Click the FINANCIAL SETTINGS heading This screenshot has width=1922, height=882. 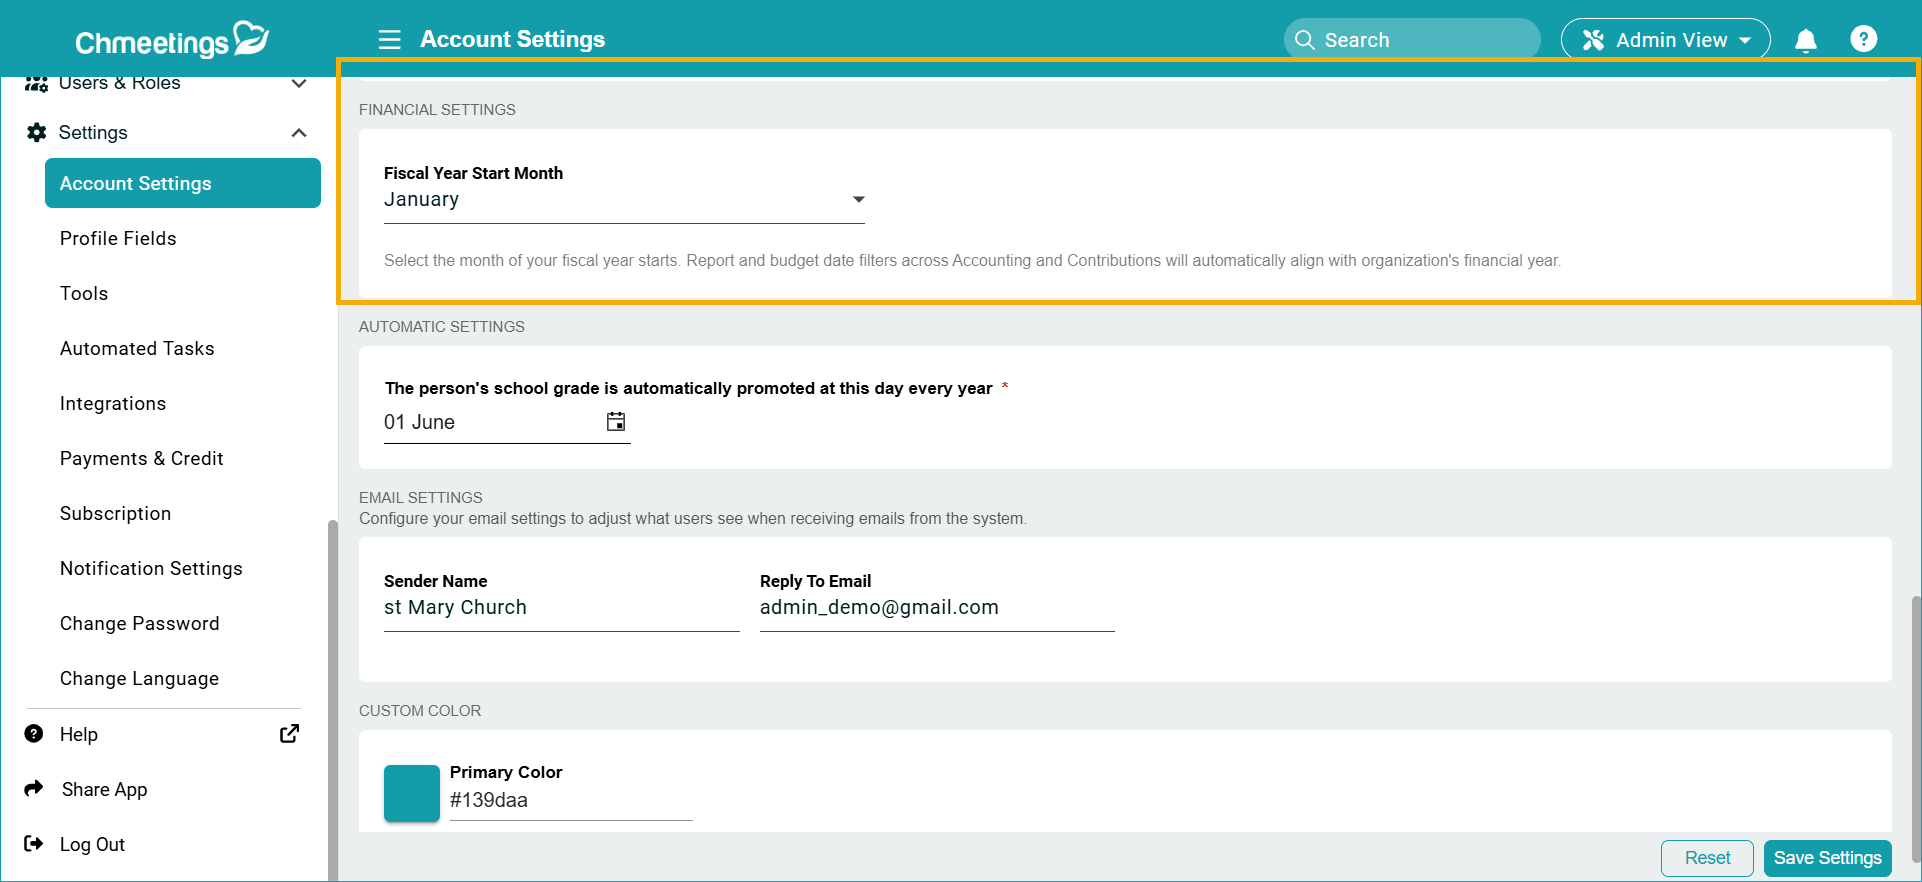pos(437,110)
